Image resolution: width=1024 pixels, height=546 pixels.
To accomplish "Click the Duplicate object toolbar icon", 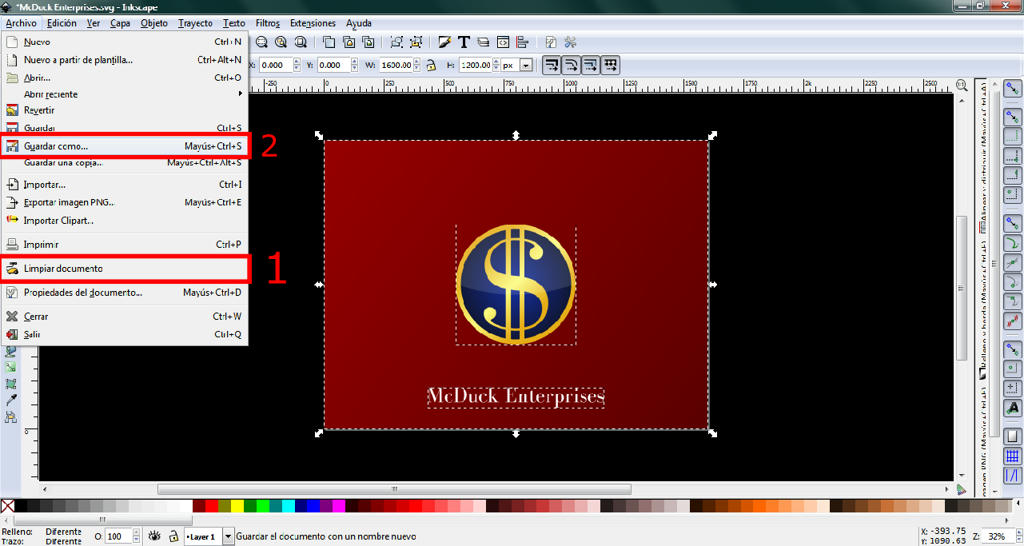I will (x=329, y=42).
